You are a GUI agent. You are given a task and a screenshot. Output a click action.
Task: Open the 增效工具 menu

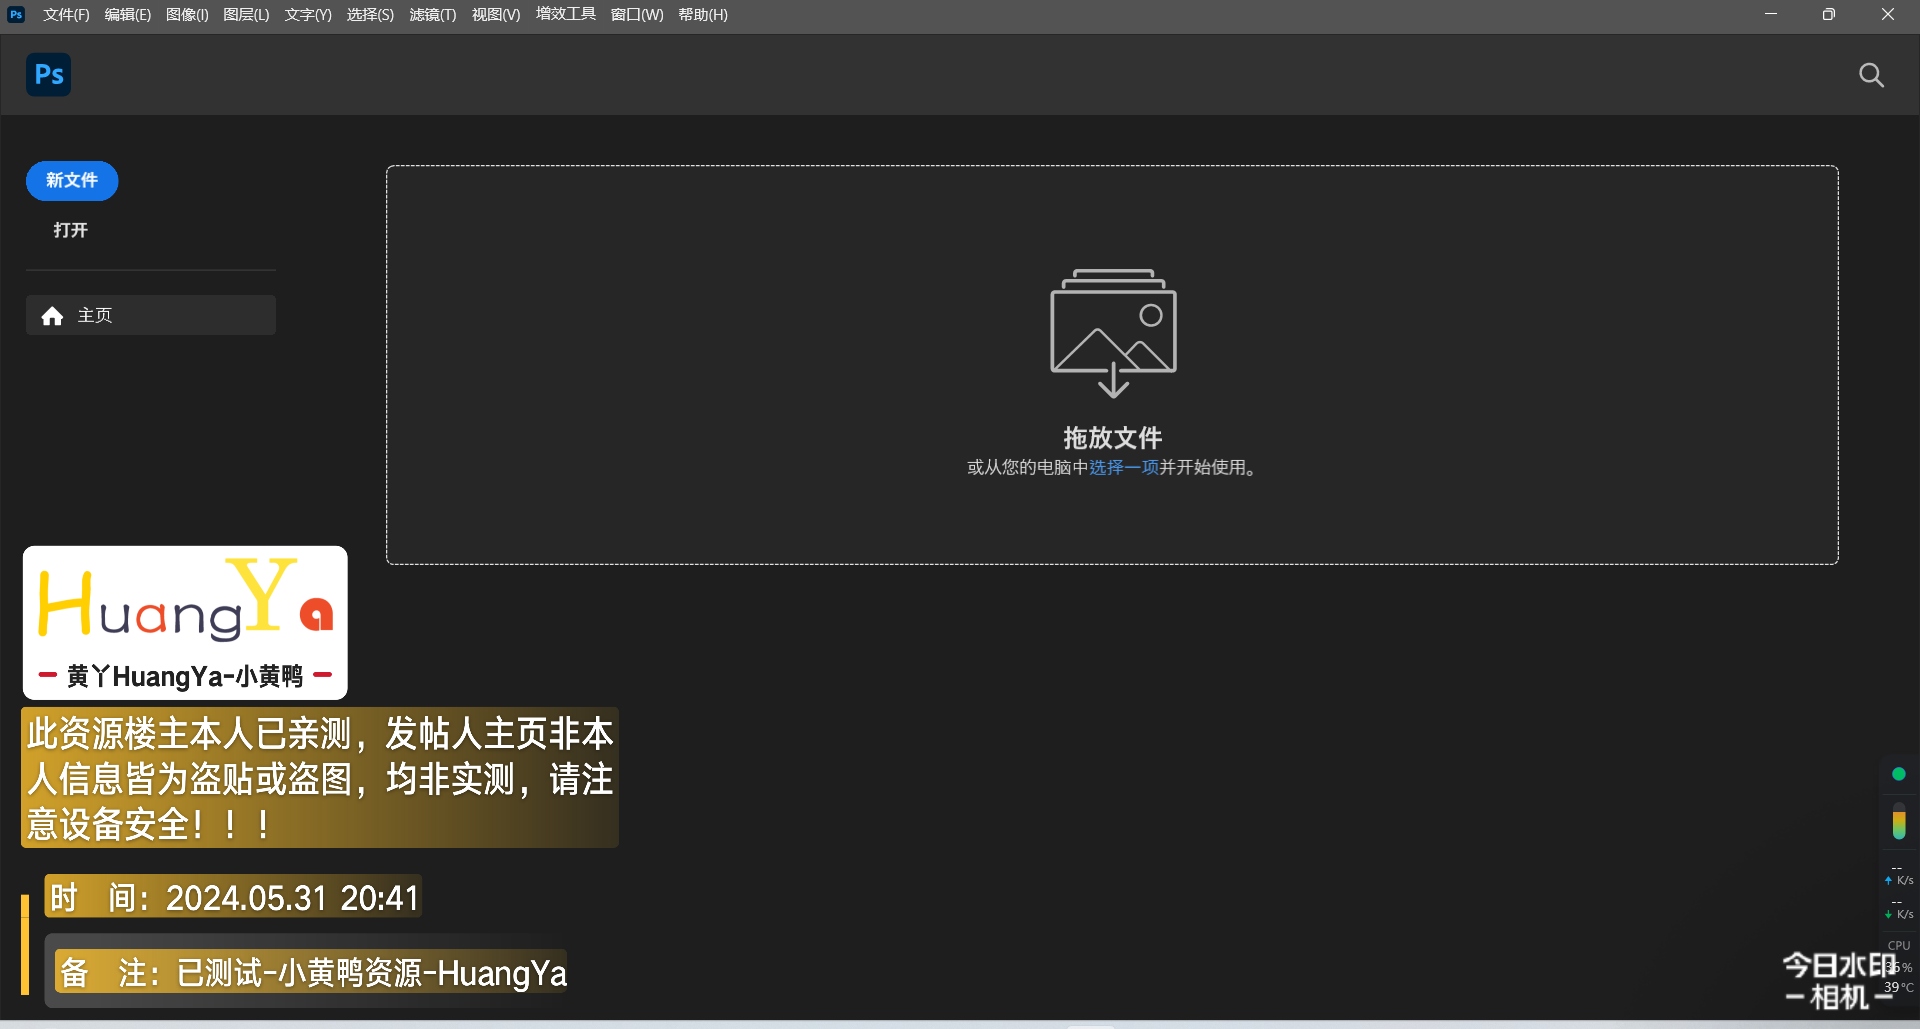coord(566,15)
